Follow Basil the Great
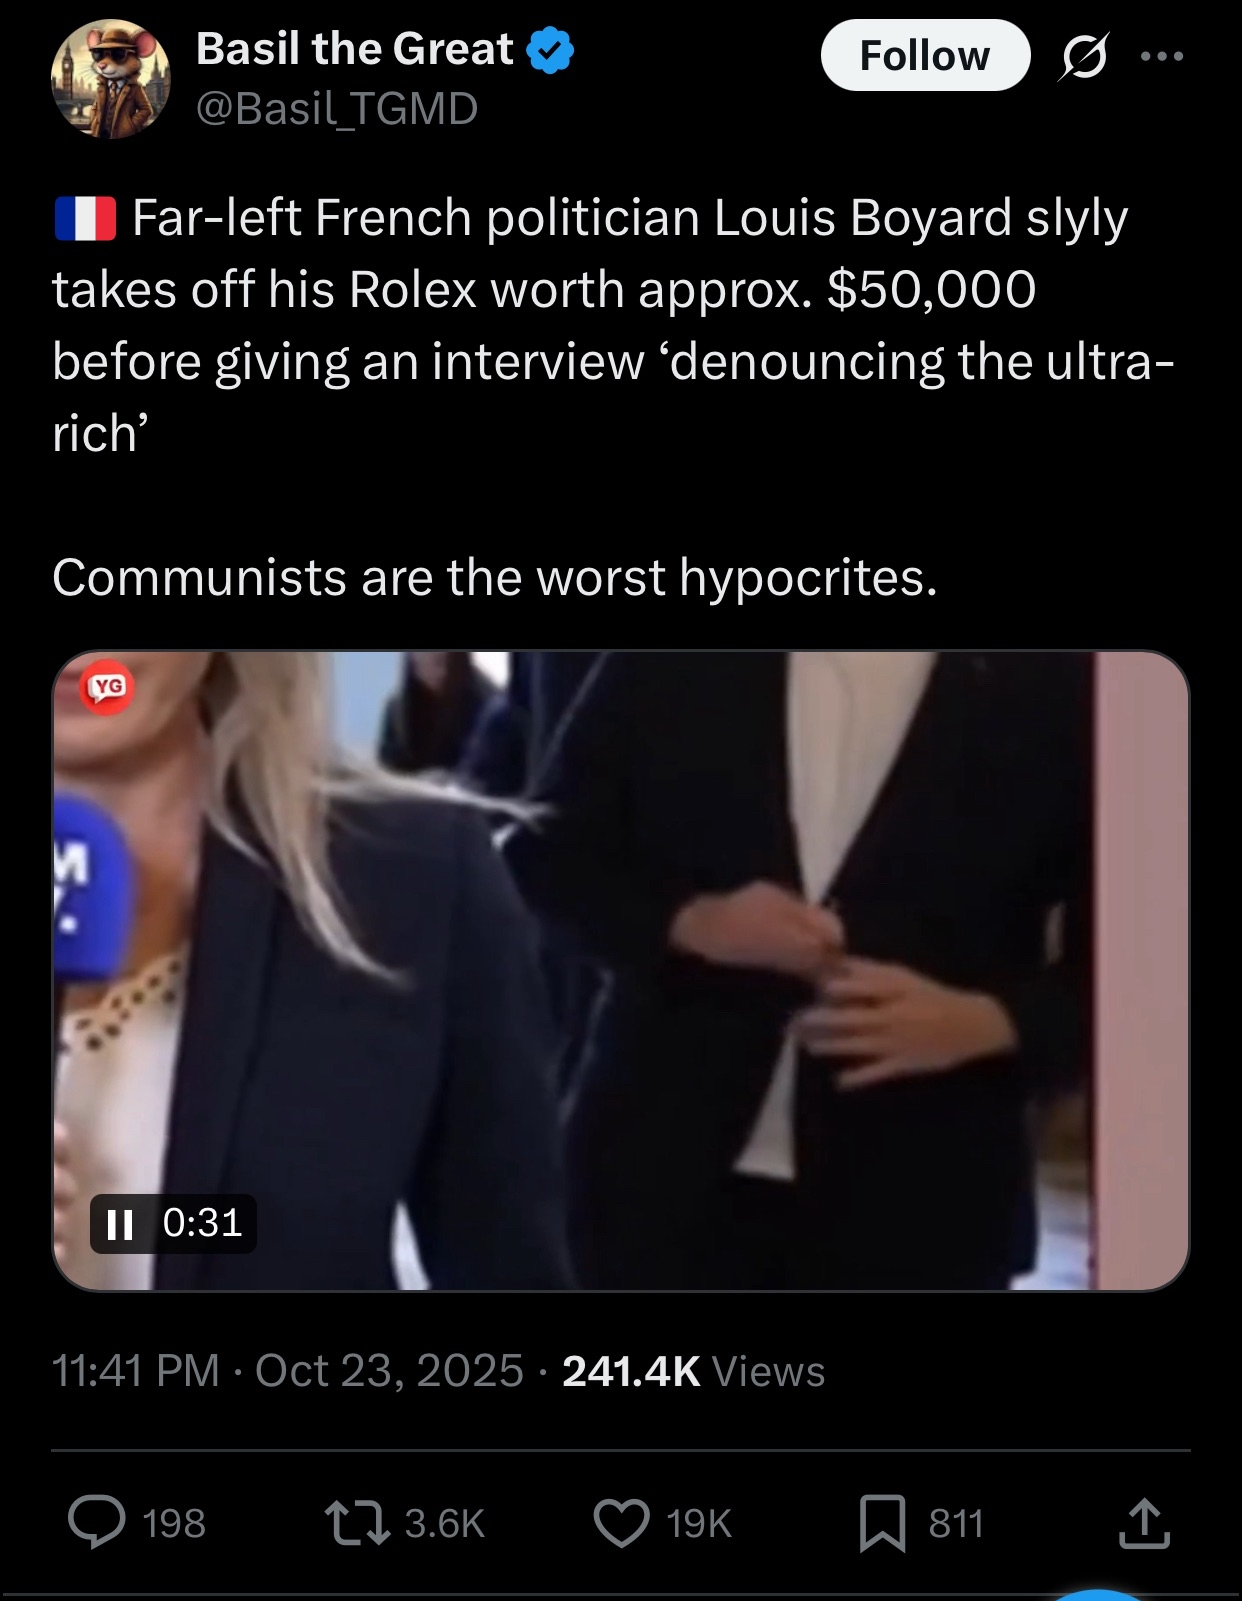 (925, 55)
